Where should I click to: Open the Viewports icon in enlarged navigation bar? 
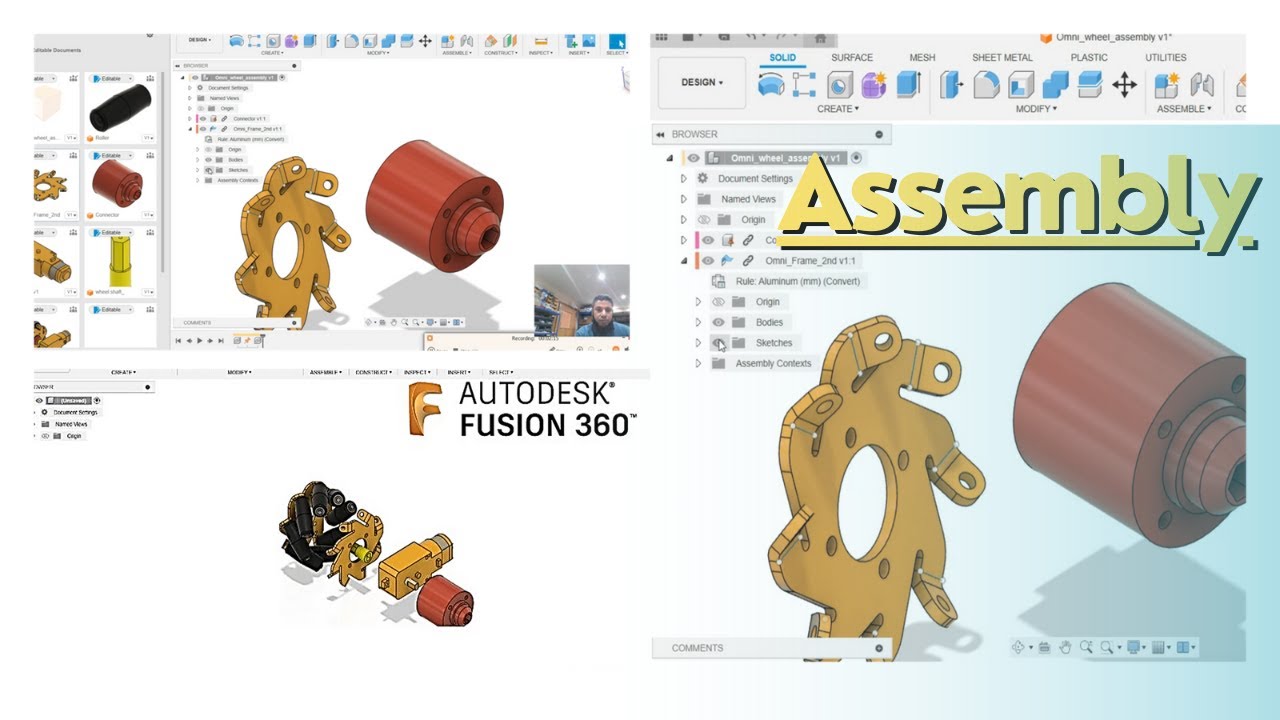pos(1184,647)
